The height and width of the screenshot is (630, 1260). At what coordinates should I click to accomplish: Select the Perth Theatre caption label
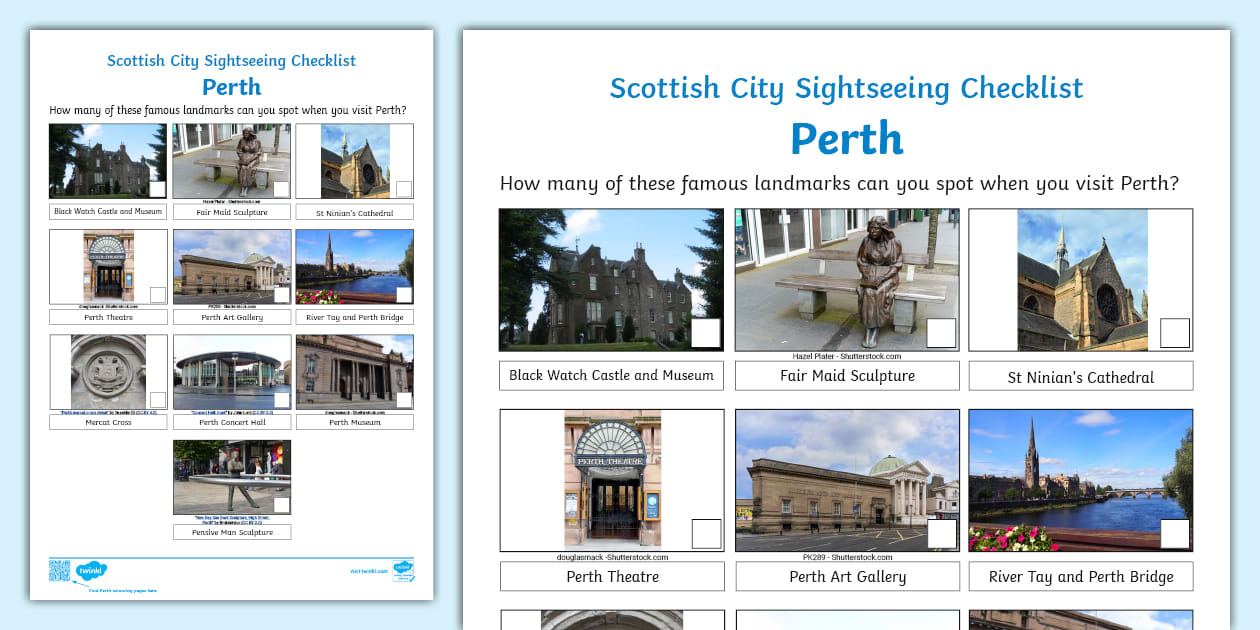pos(611,576)
